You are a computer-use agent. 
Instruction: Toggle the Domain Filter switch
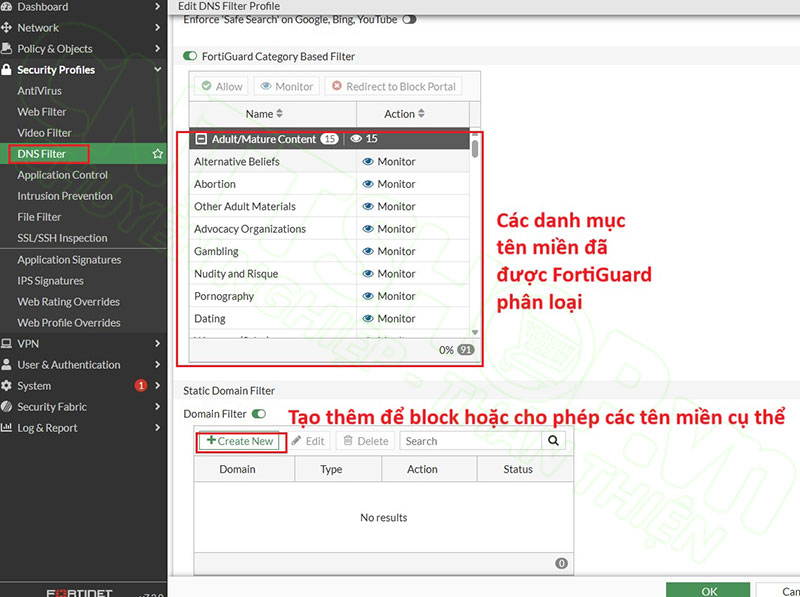point(259,413)
